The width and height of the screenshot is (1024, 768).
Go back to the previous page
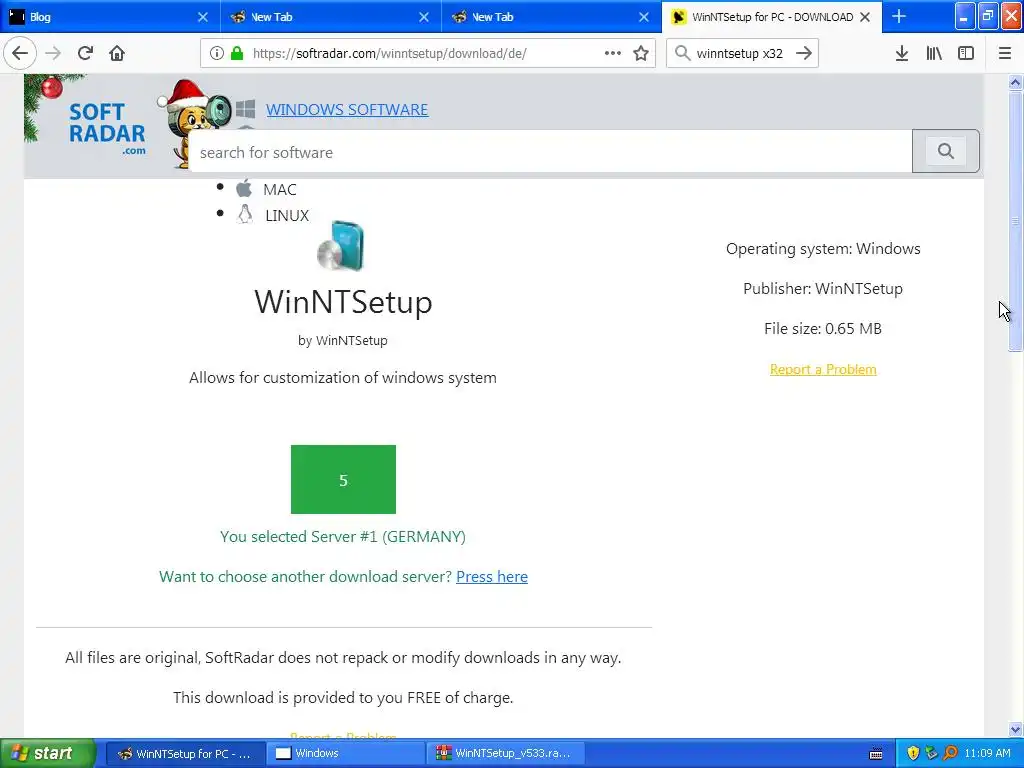click(20, 53)
